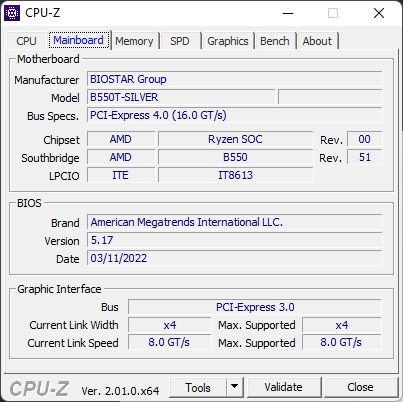Image resolution: width=403 pixels, height=402 pixels.
Task: Open the About tab
Action: (x=317, y=41)
